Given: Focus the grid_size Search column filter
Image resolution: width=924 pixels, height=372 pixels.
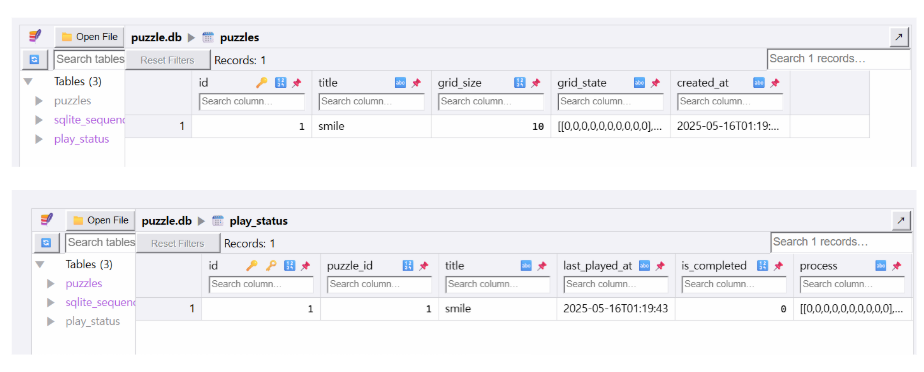Looking at the screenshot, I should (491, 101).
